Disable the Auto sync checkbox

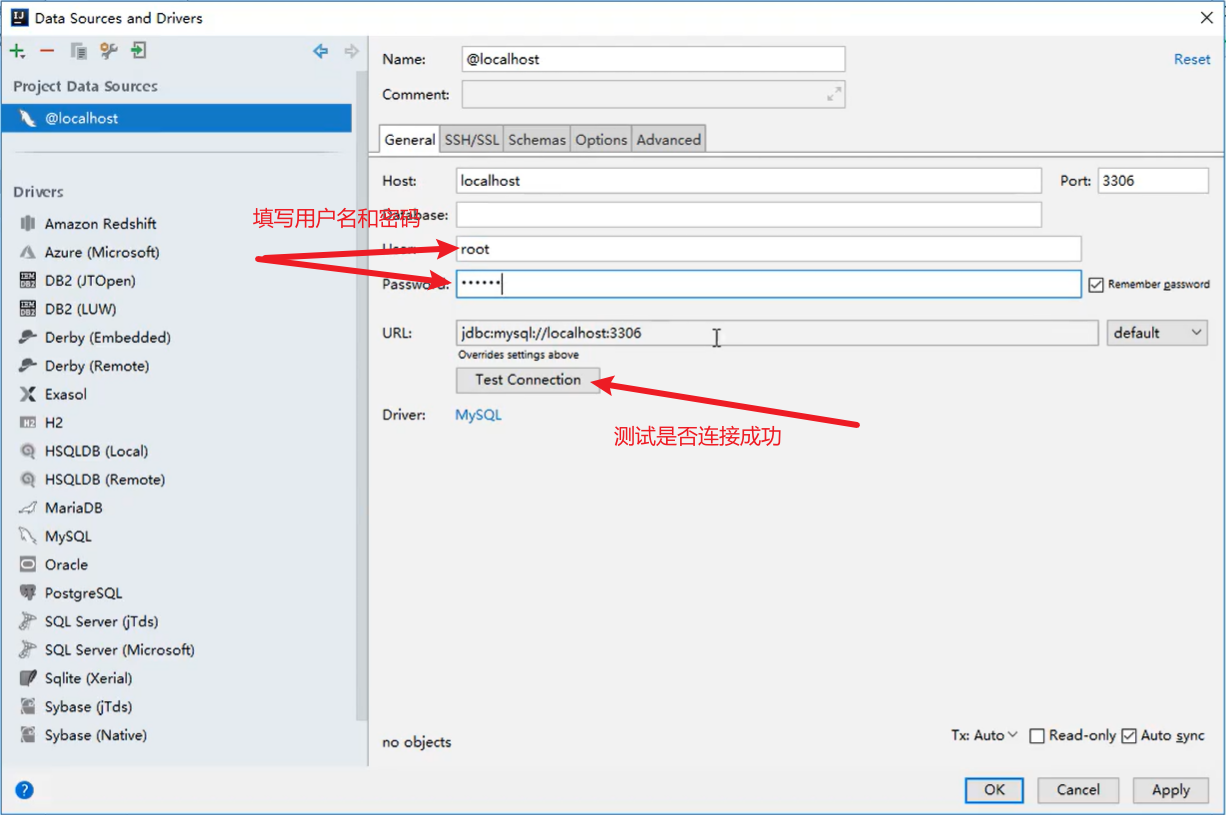[1129, 736]
